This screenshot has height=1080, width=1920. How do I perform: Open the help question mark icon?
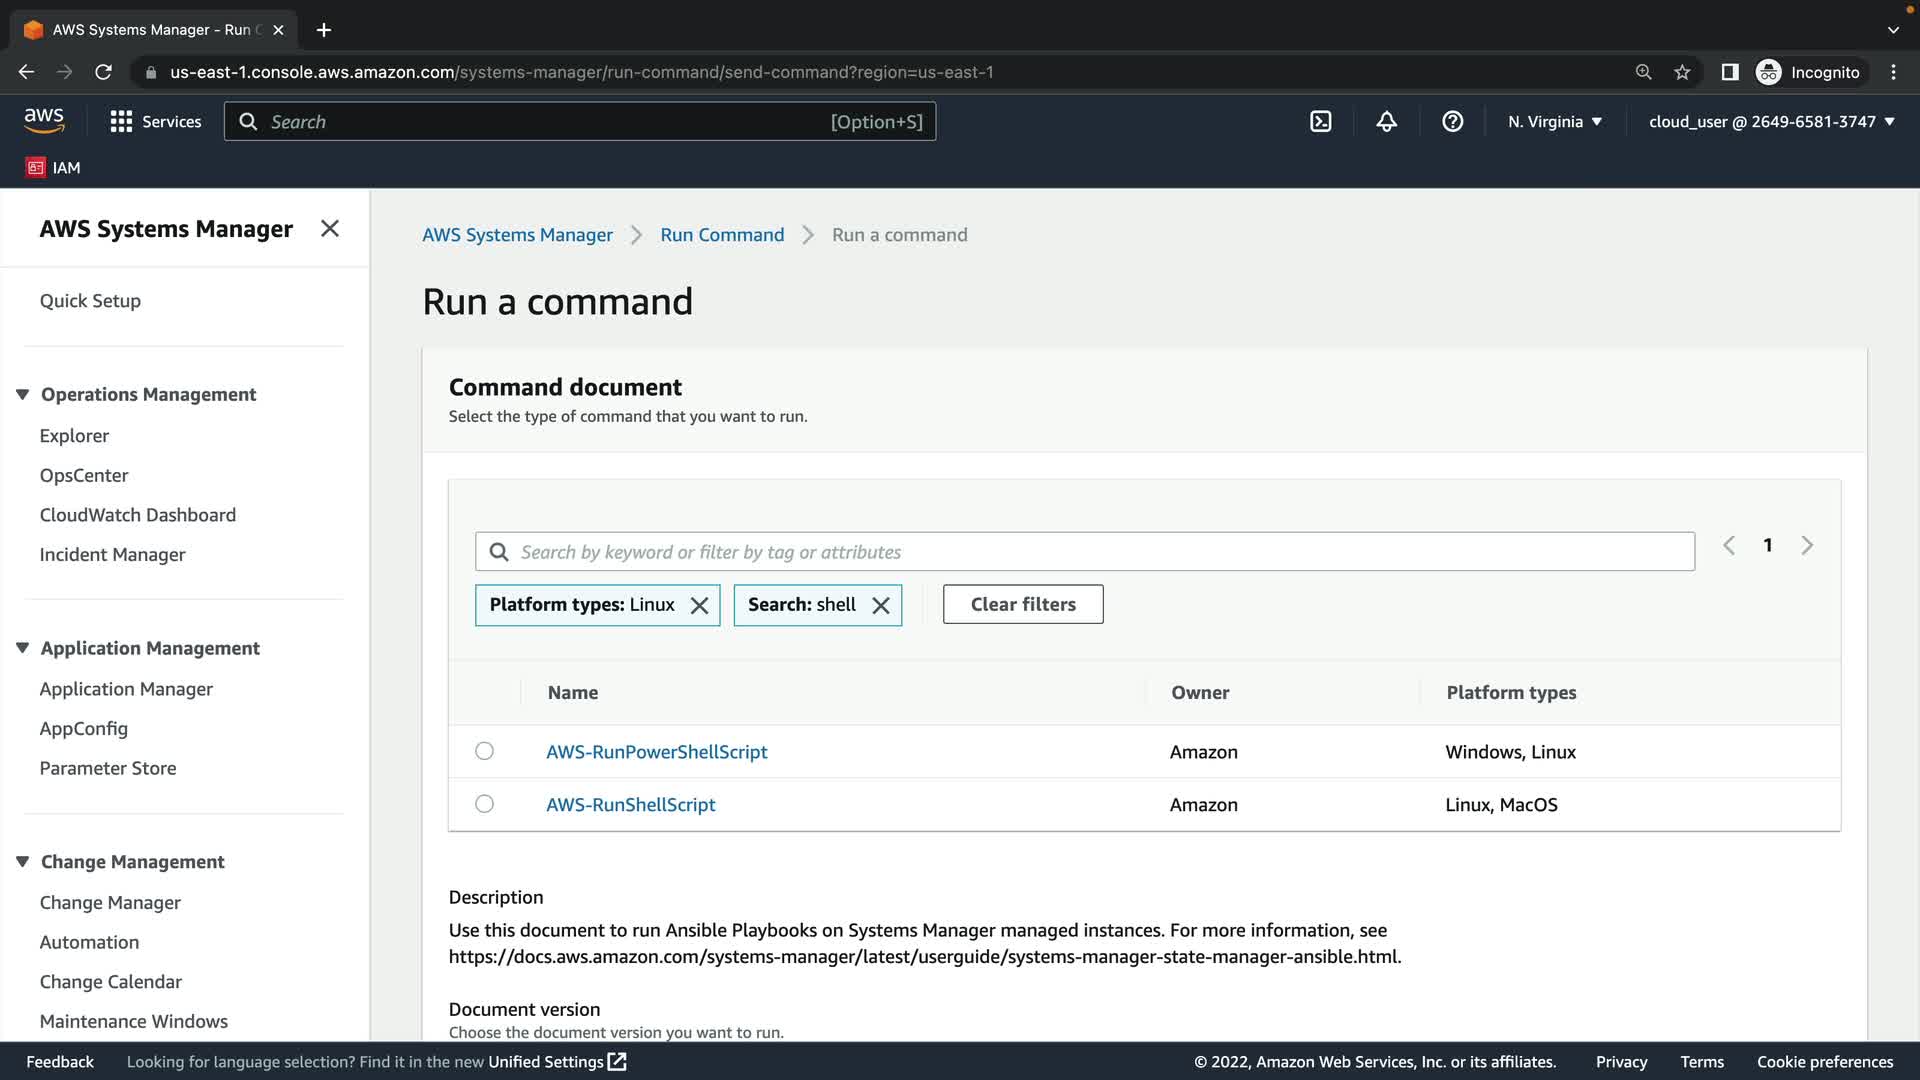pyautogui.click(x=1452, y=121)
